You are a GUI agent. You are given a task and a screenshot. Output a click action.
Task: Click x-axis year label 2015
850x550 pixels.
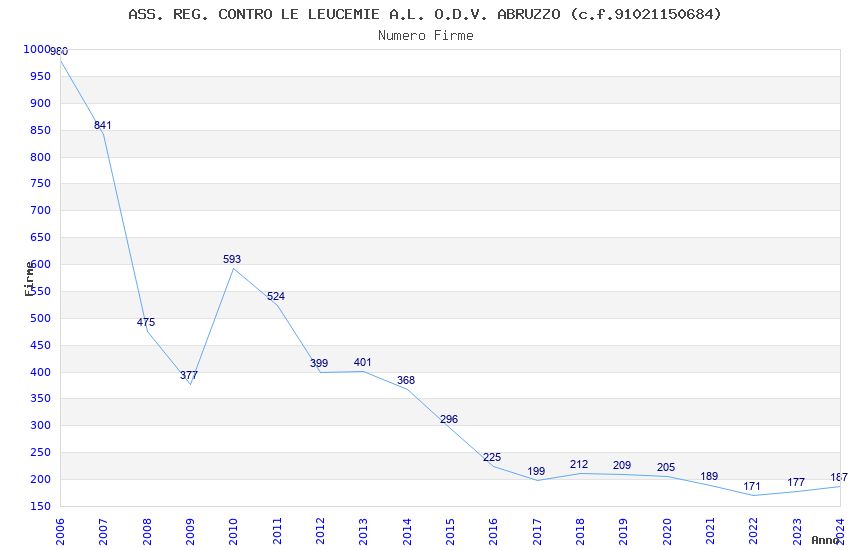point(450,532)
